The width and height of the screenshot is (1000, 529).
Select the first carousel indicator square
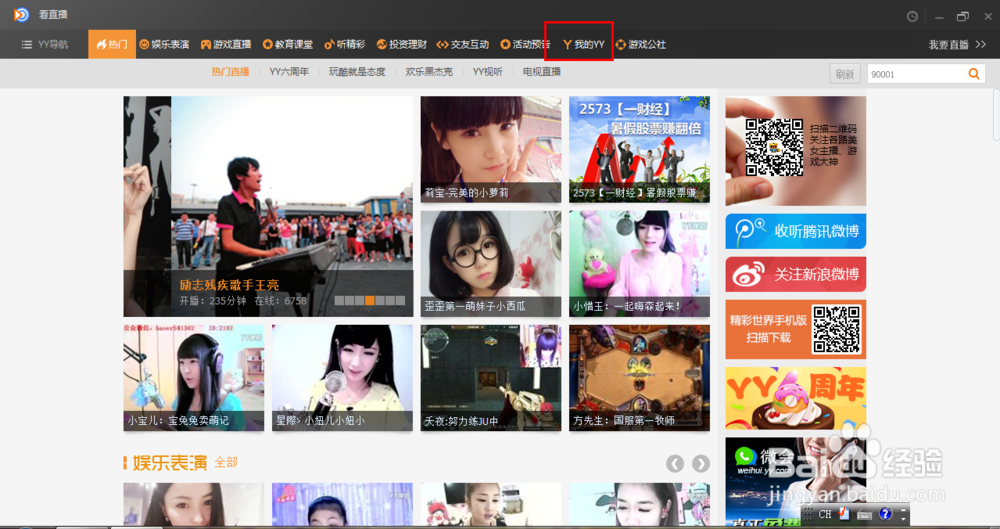pos(339,301)
